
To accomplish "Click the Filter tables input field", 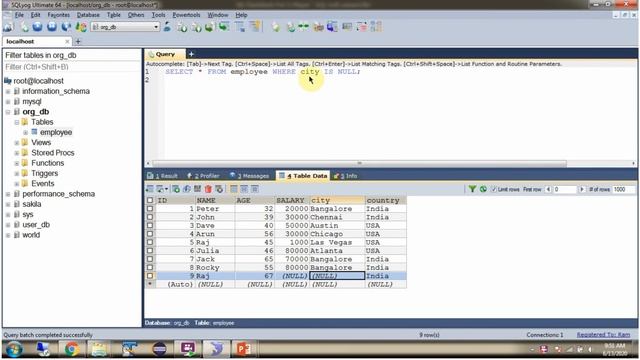I will tap(72, 67).
